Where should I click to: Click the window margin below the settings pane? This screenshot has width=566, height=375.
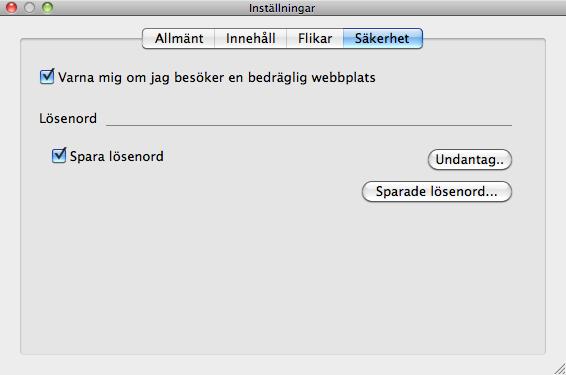[282, 365]
